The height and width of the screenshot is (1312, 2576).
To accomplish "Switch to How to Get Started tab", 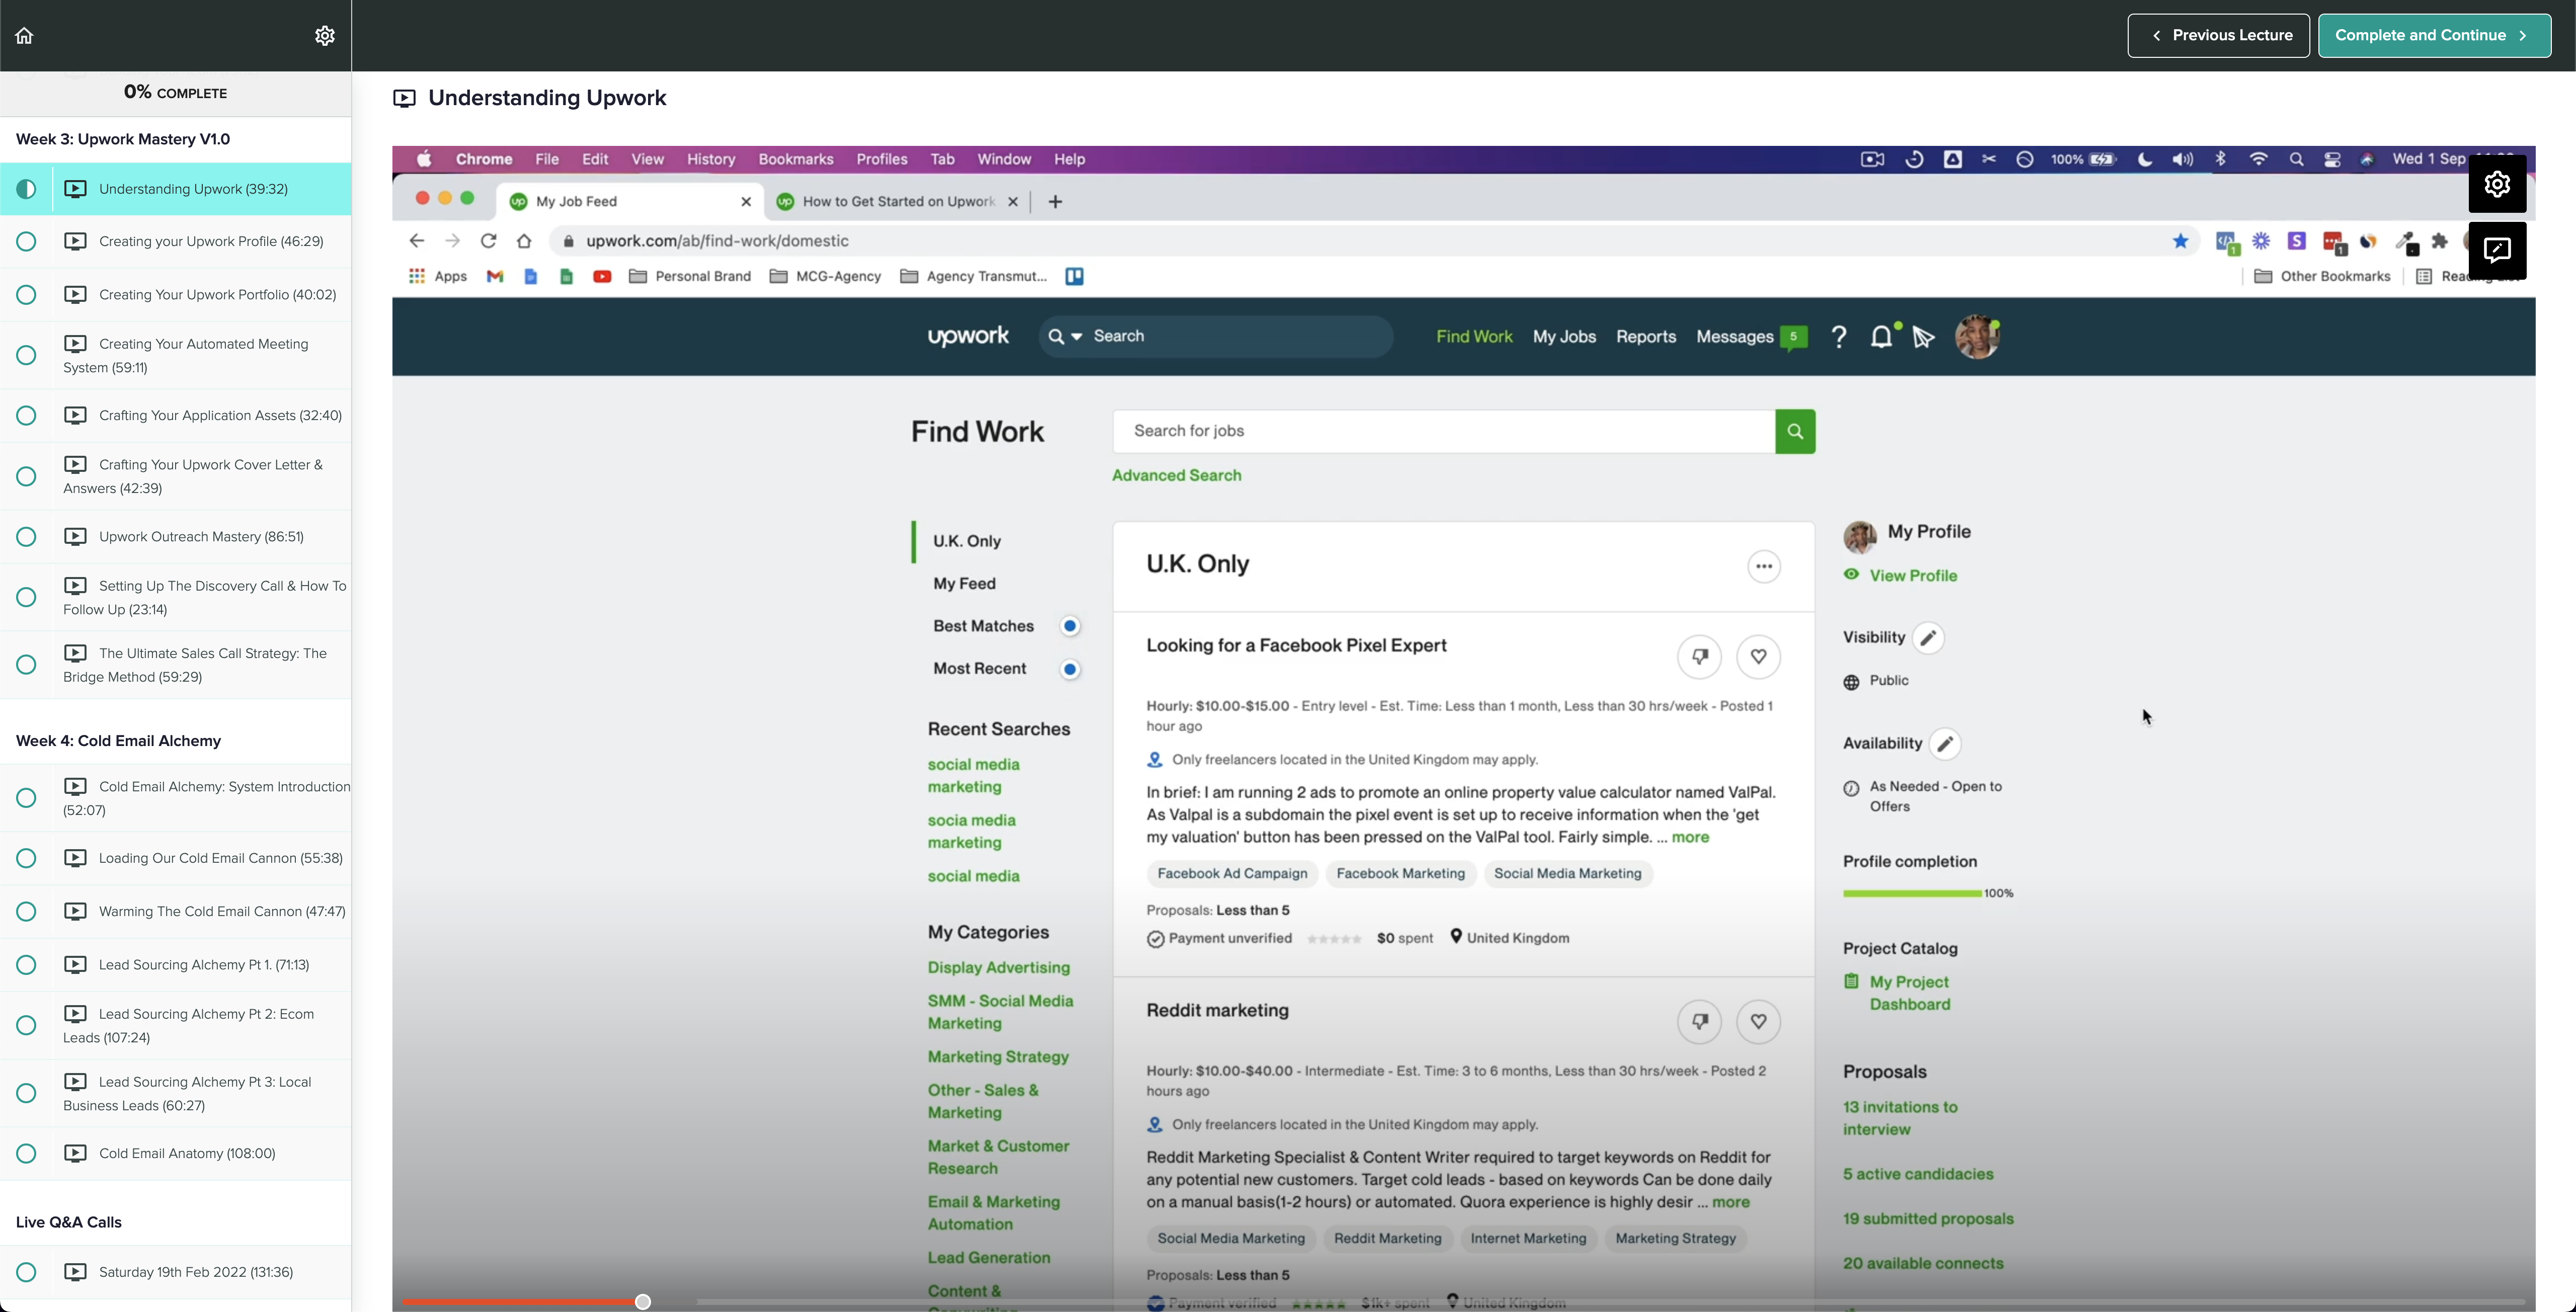I will (898, 202).
